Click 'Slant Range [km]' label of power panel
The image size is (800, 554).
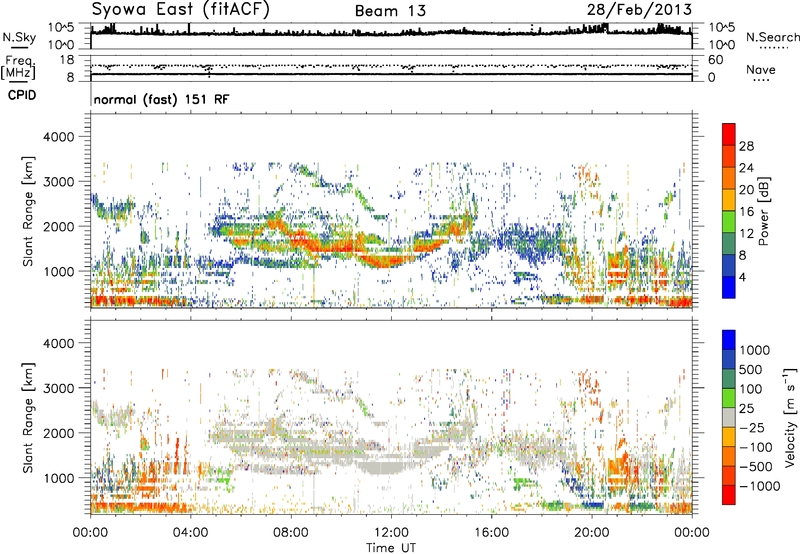pos(28,211)
